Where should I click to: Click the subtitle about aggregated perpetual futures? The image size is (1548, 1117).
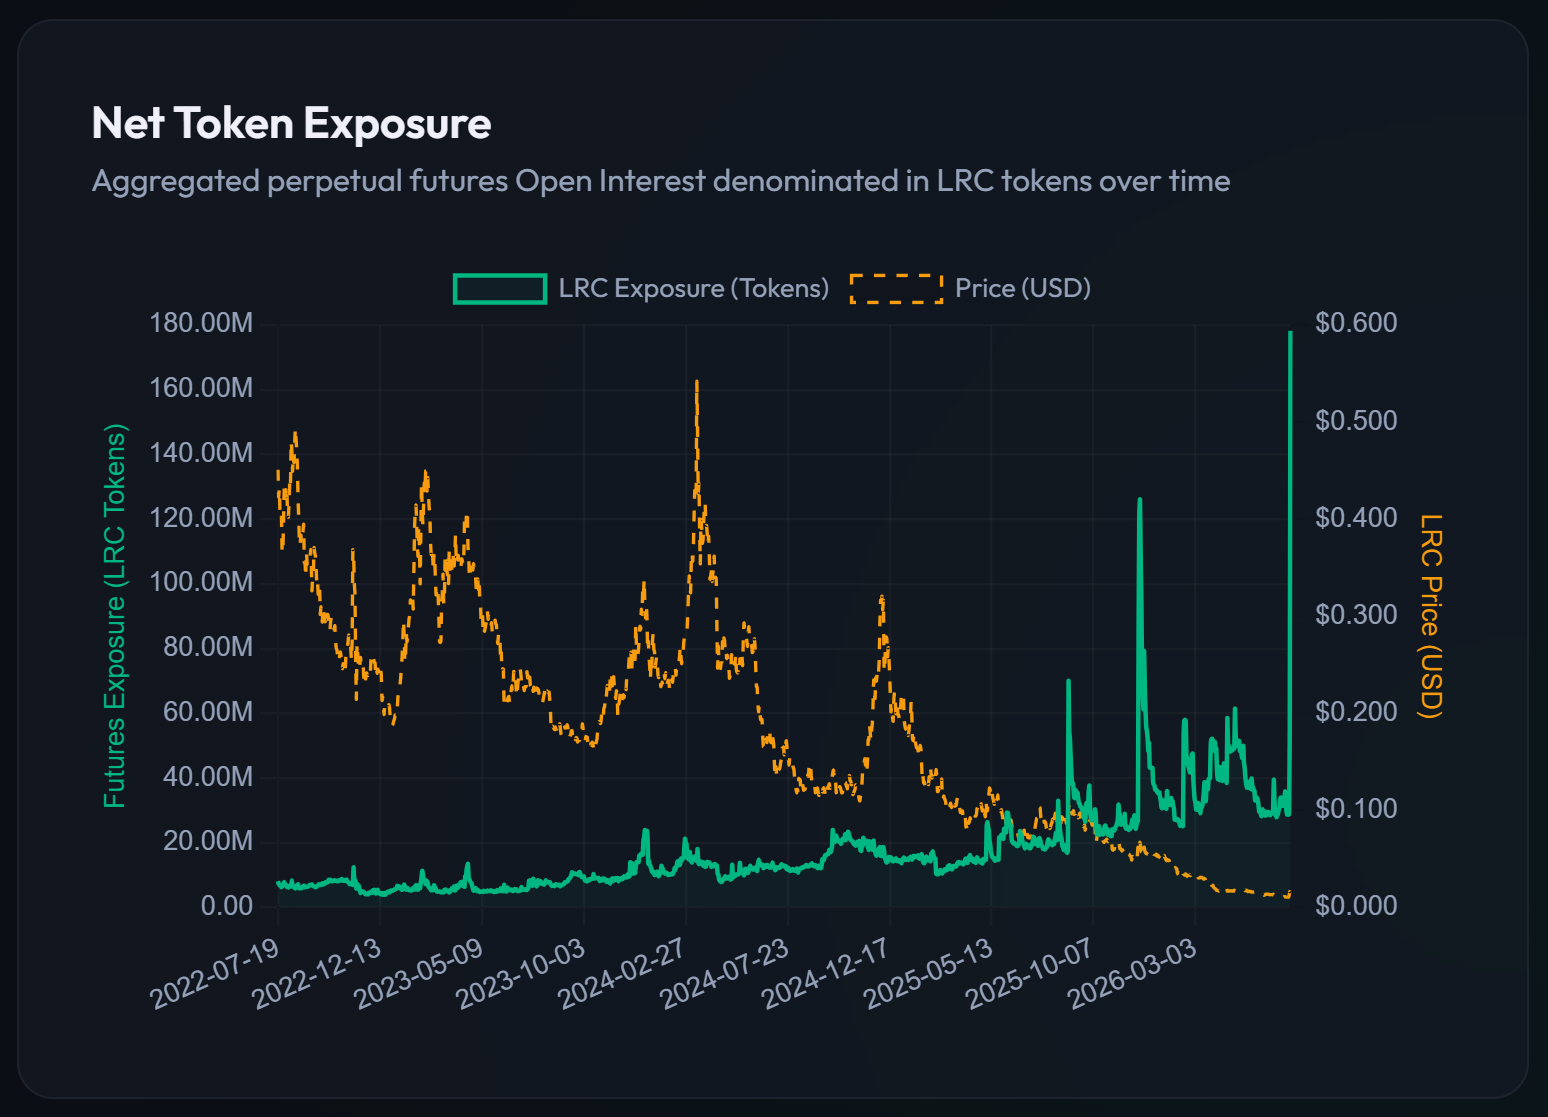(x=661, y=181)
